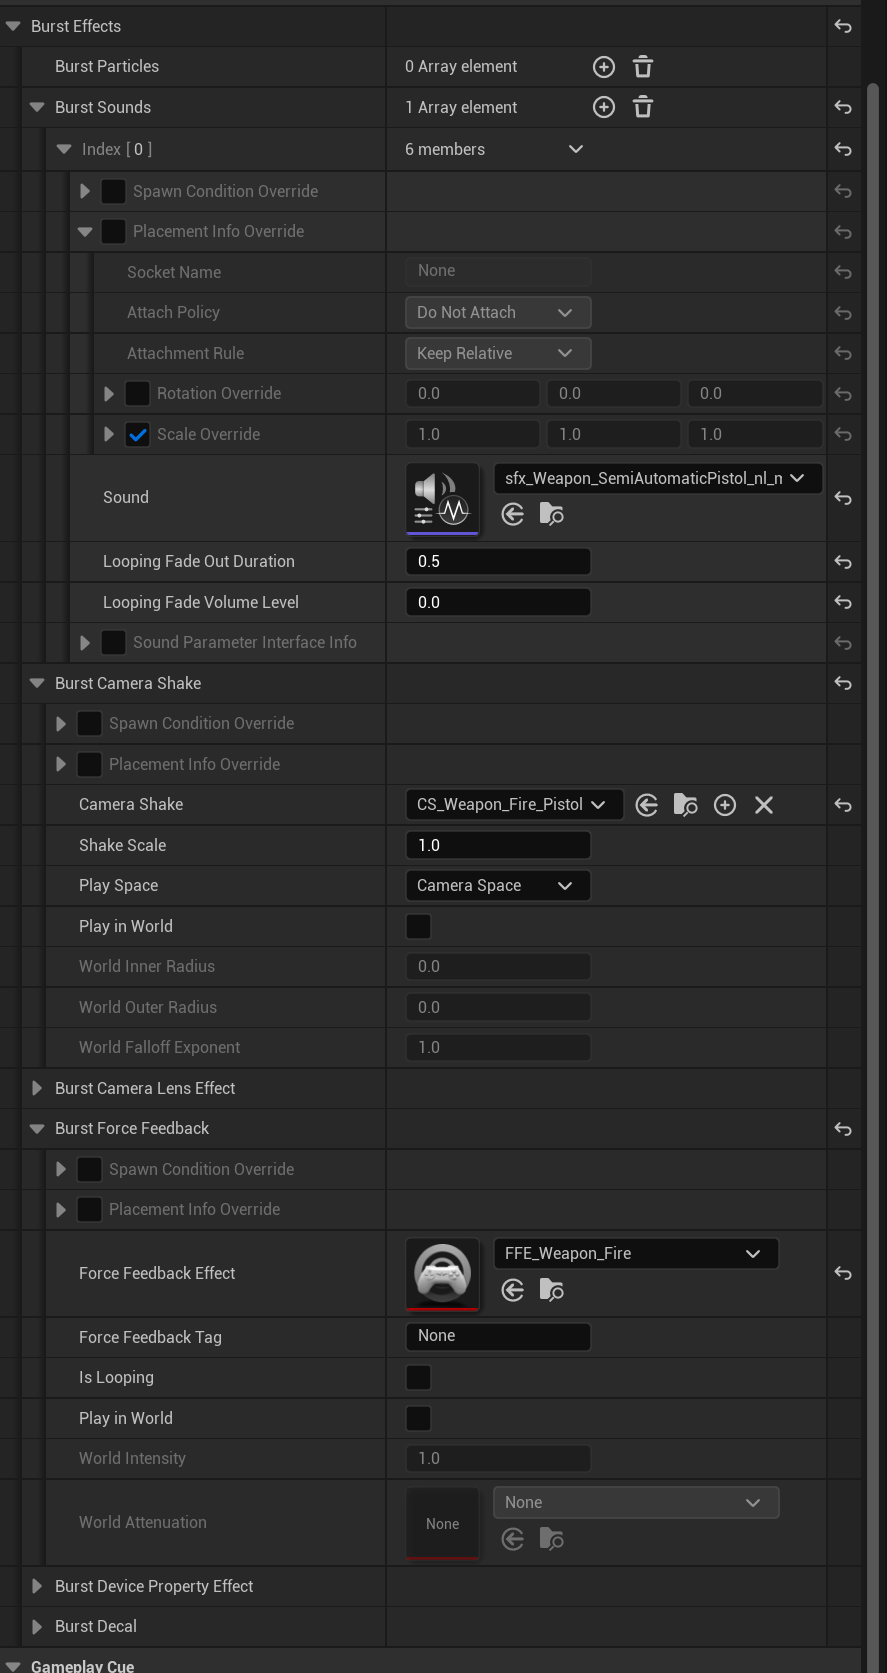Image resolution: width=887 pixels, height=1673 pixels.
Task: Collapse the Burst Force Feedback section
Action: point(37,1128)
